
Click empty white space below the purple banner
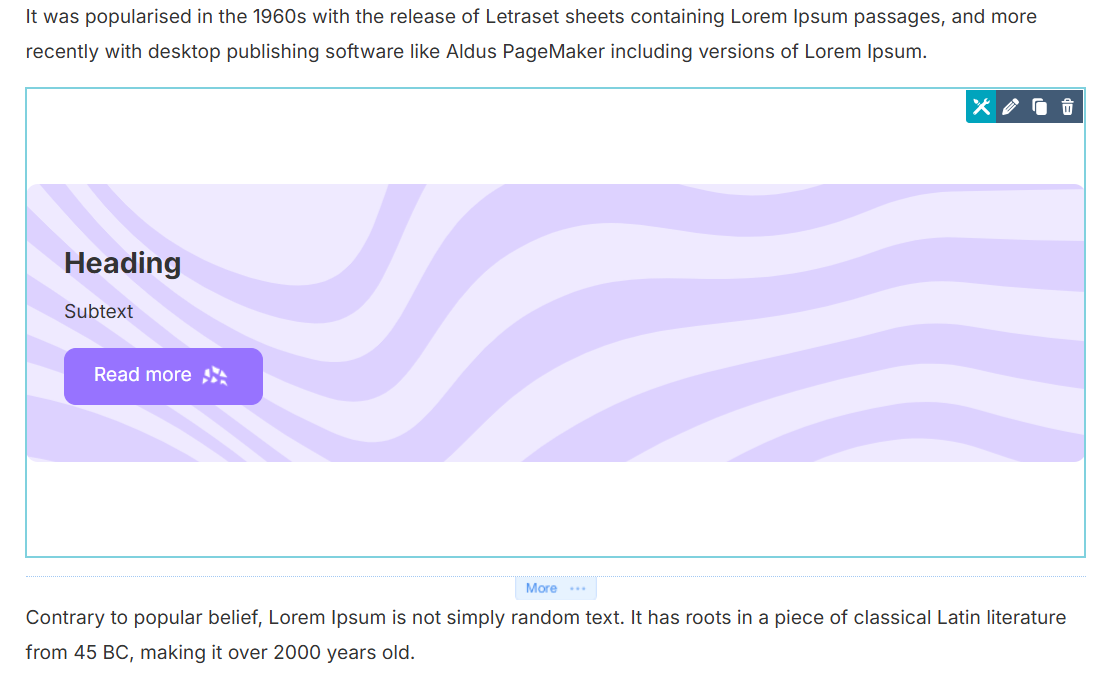(x=500, y=508)
